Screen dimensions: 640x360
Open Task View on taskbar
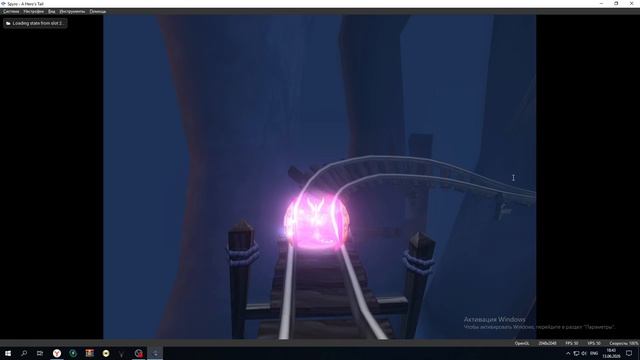[40, 353]
